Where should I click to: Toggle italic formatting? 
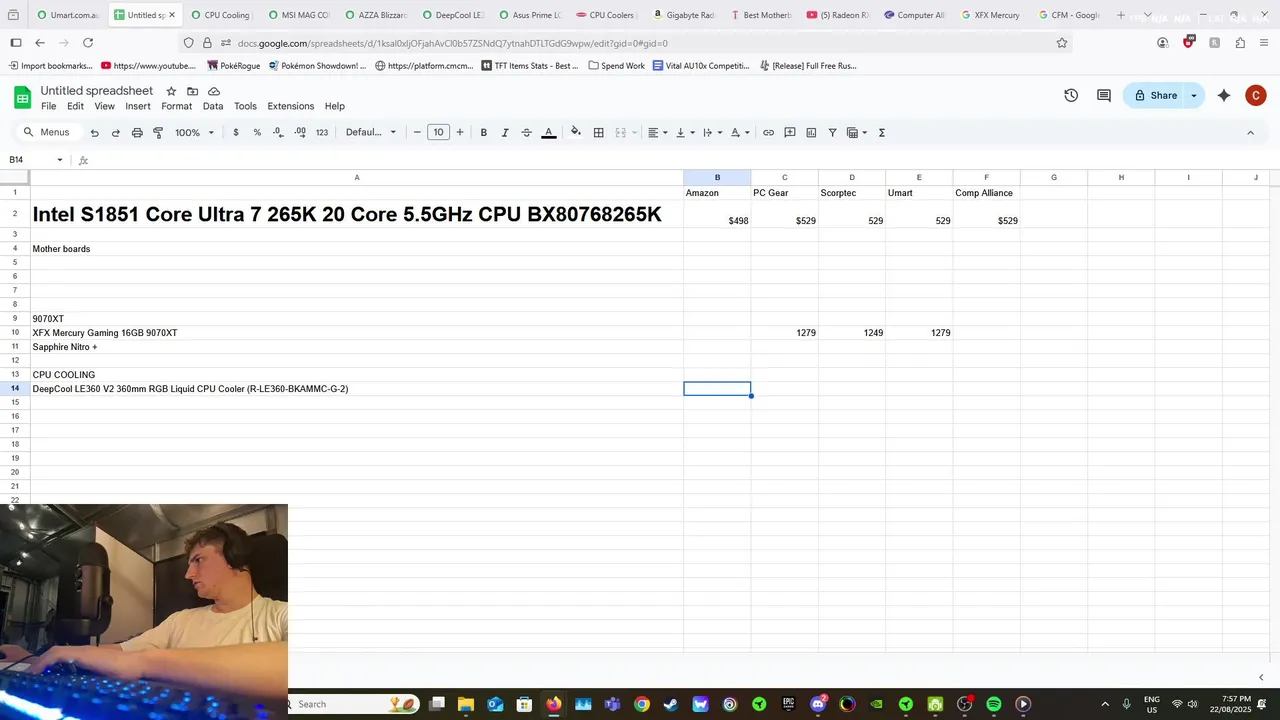[x=505, y=133]
